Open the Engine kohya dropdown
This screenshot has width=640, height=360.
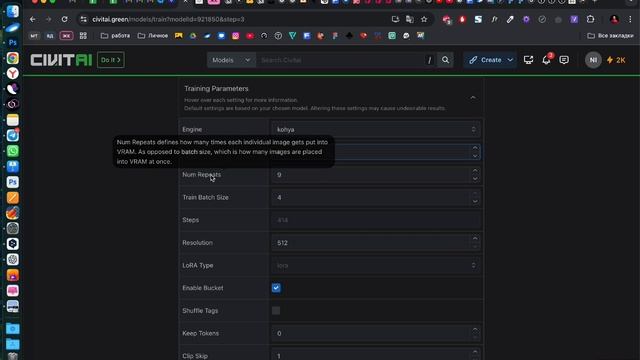pyautogui.click(x=376, y=129)
